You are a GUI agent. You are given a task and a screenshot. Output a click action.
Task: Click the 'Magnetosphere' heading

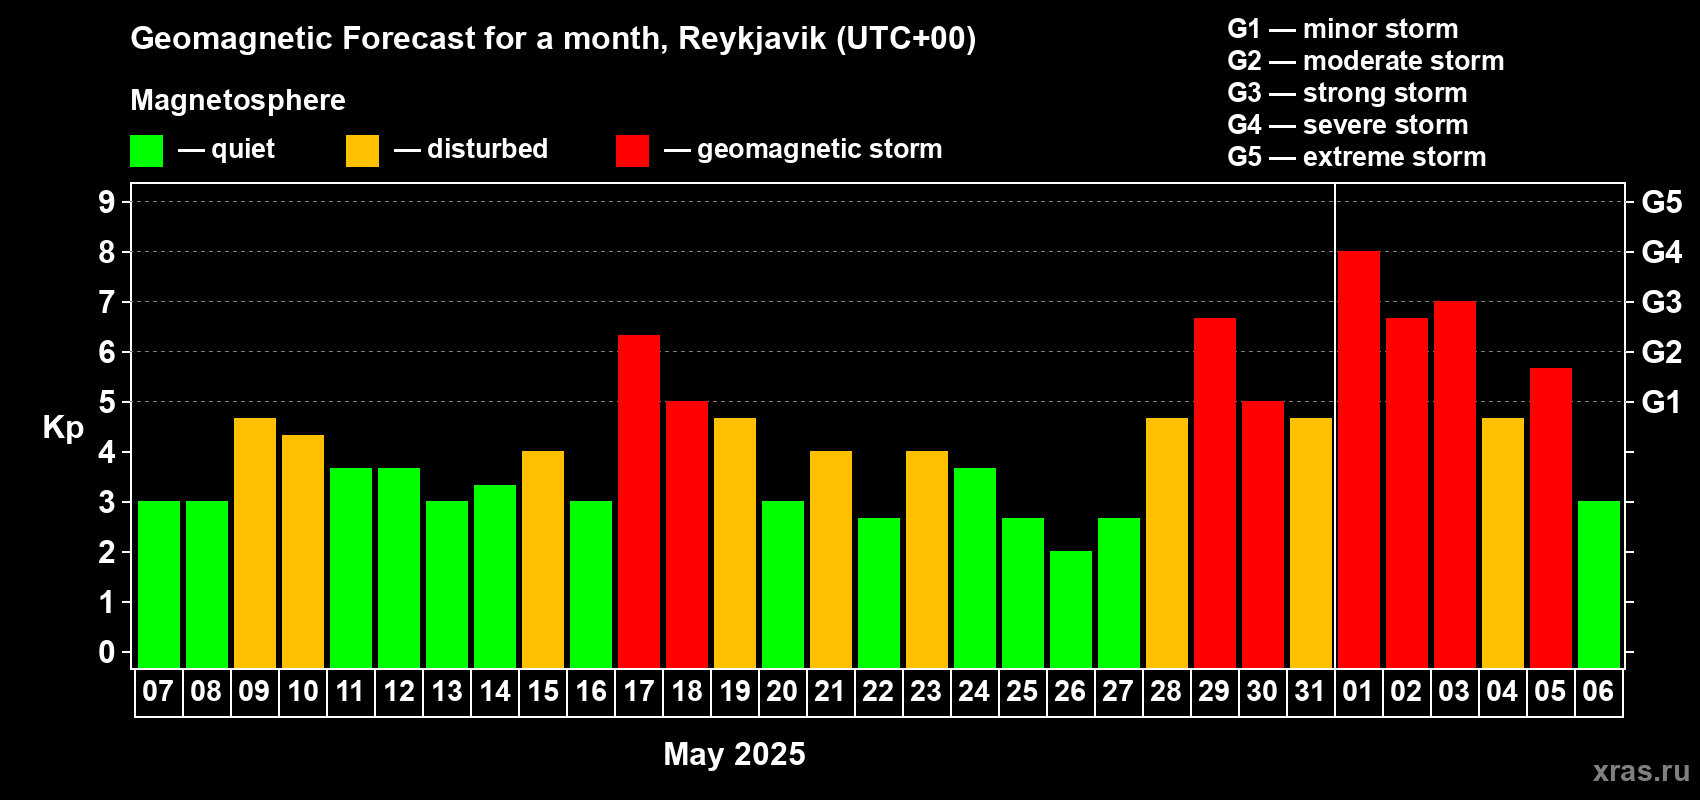(238, 100)
